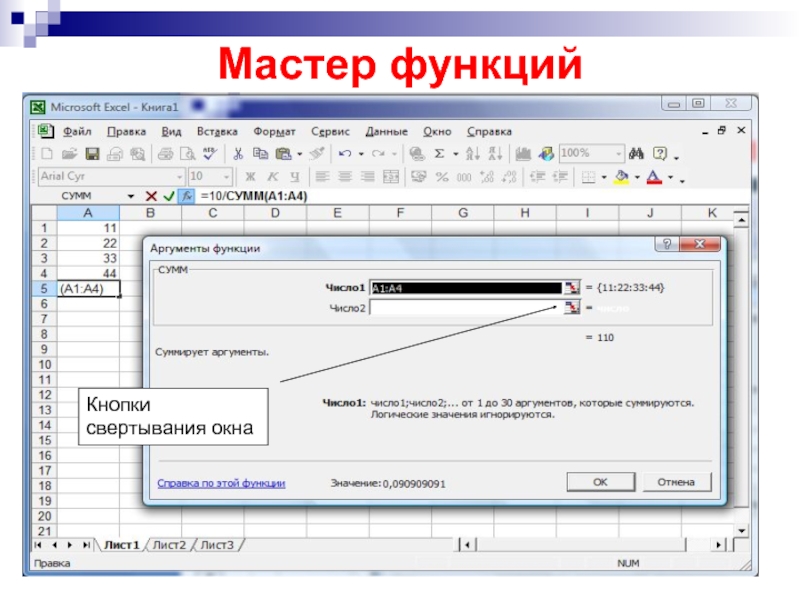Click the dialog's question mark help button
800x600 pixels.
tap(667, 244)
